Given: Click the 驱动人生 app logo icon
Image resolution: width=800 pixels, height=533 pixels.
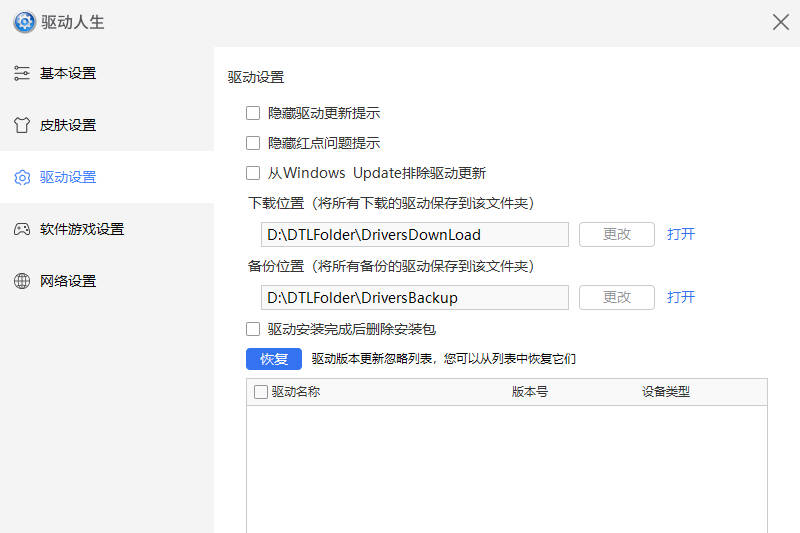Looking at the screenshot, I should (x=24, y=22).
